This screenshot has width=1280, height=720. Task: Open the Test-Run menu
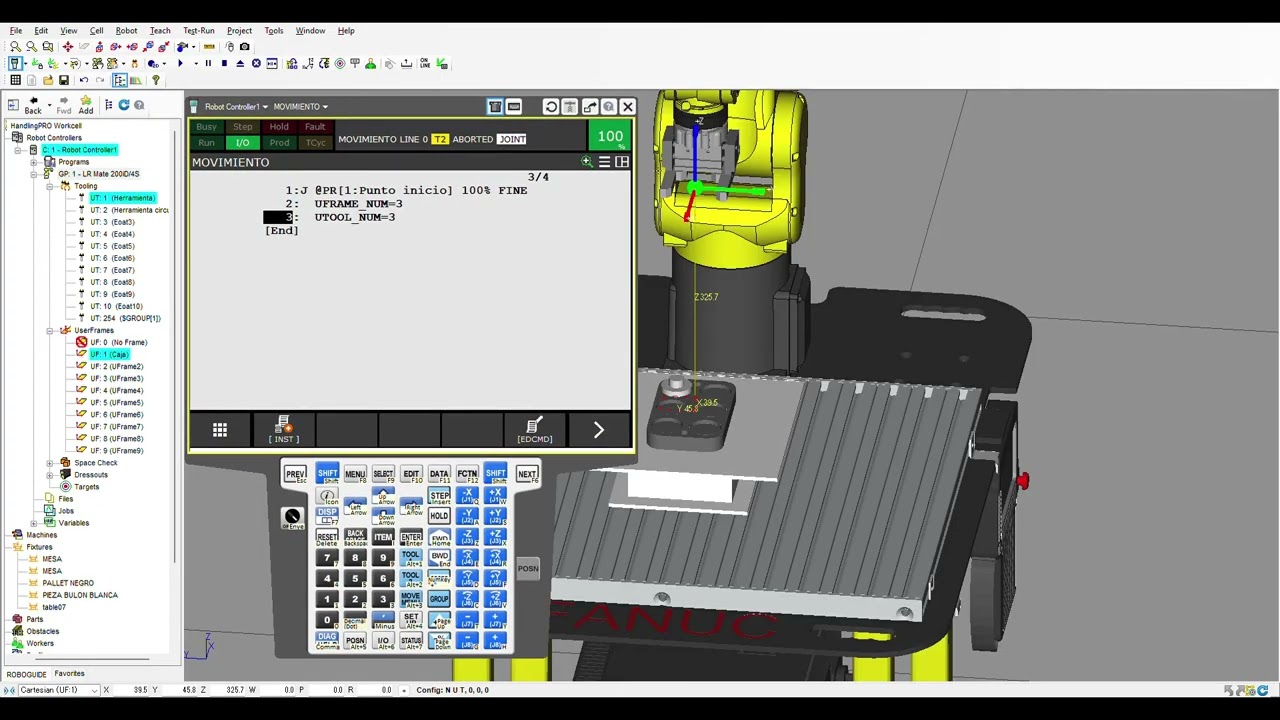coord(198,31)
